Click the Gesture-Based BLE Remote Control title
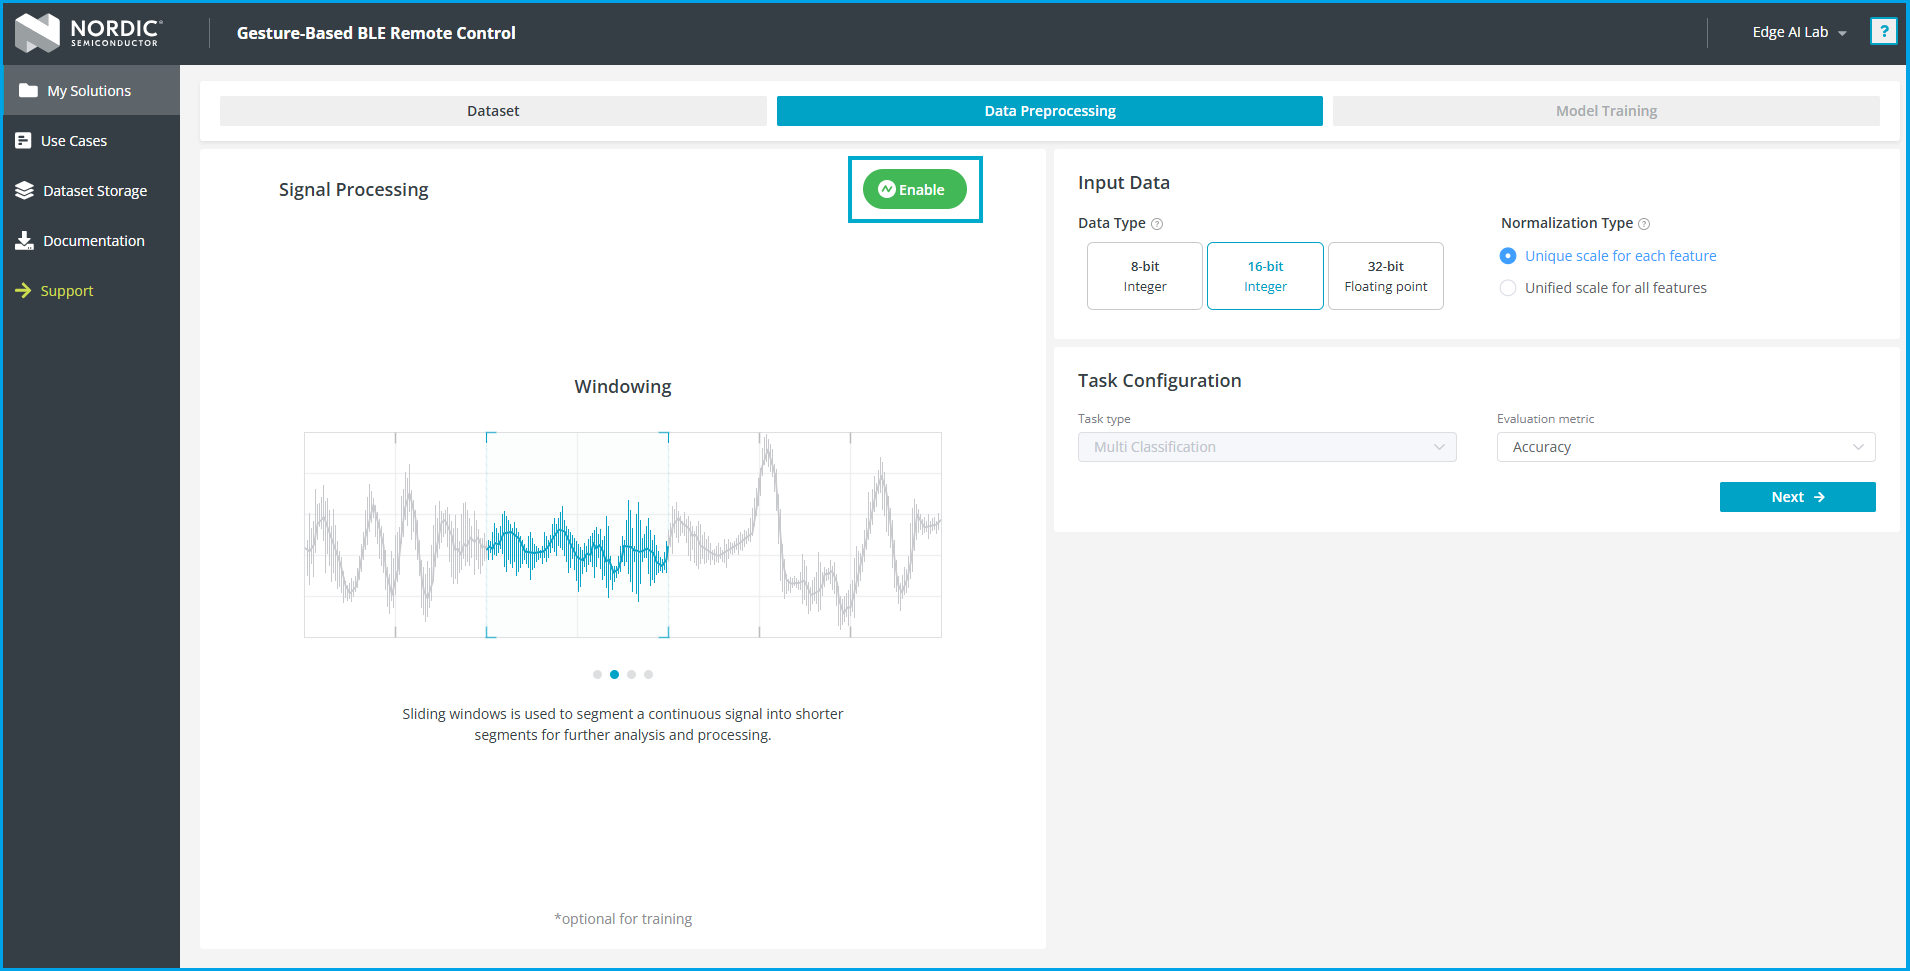 point(376,33)
